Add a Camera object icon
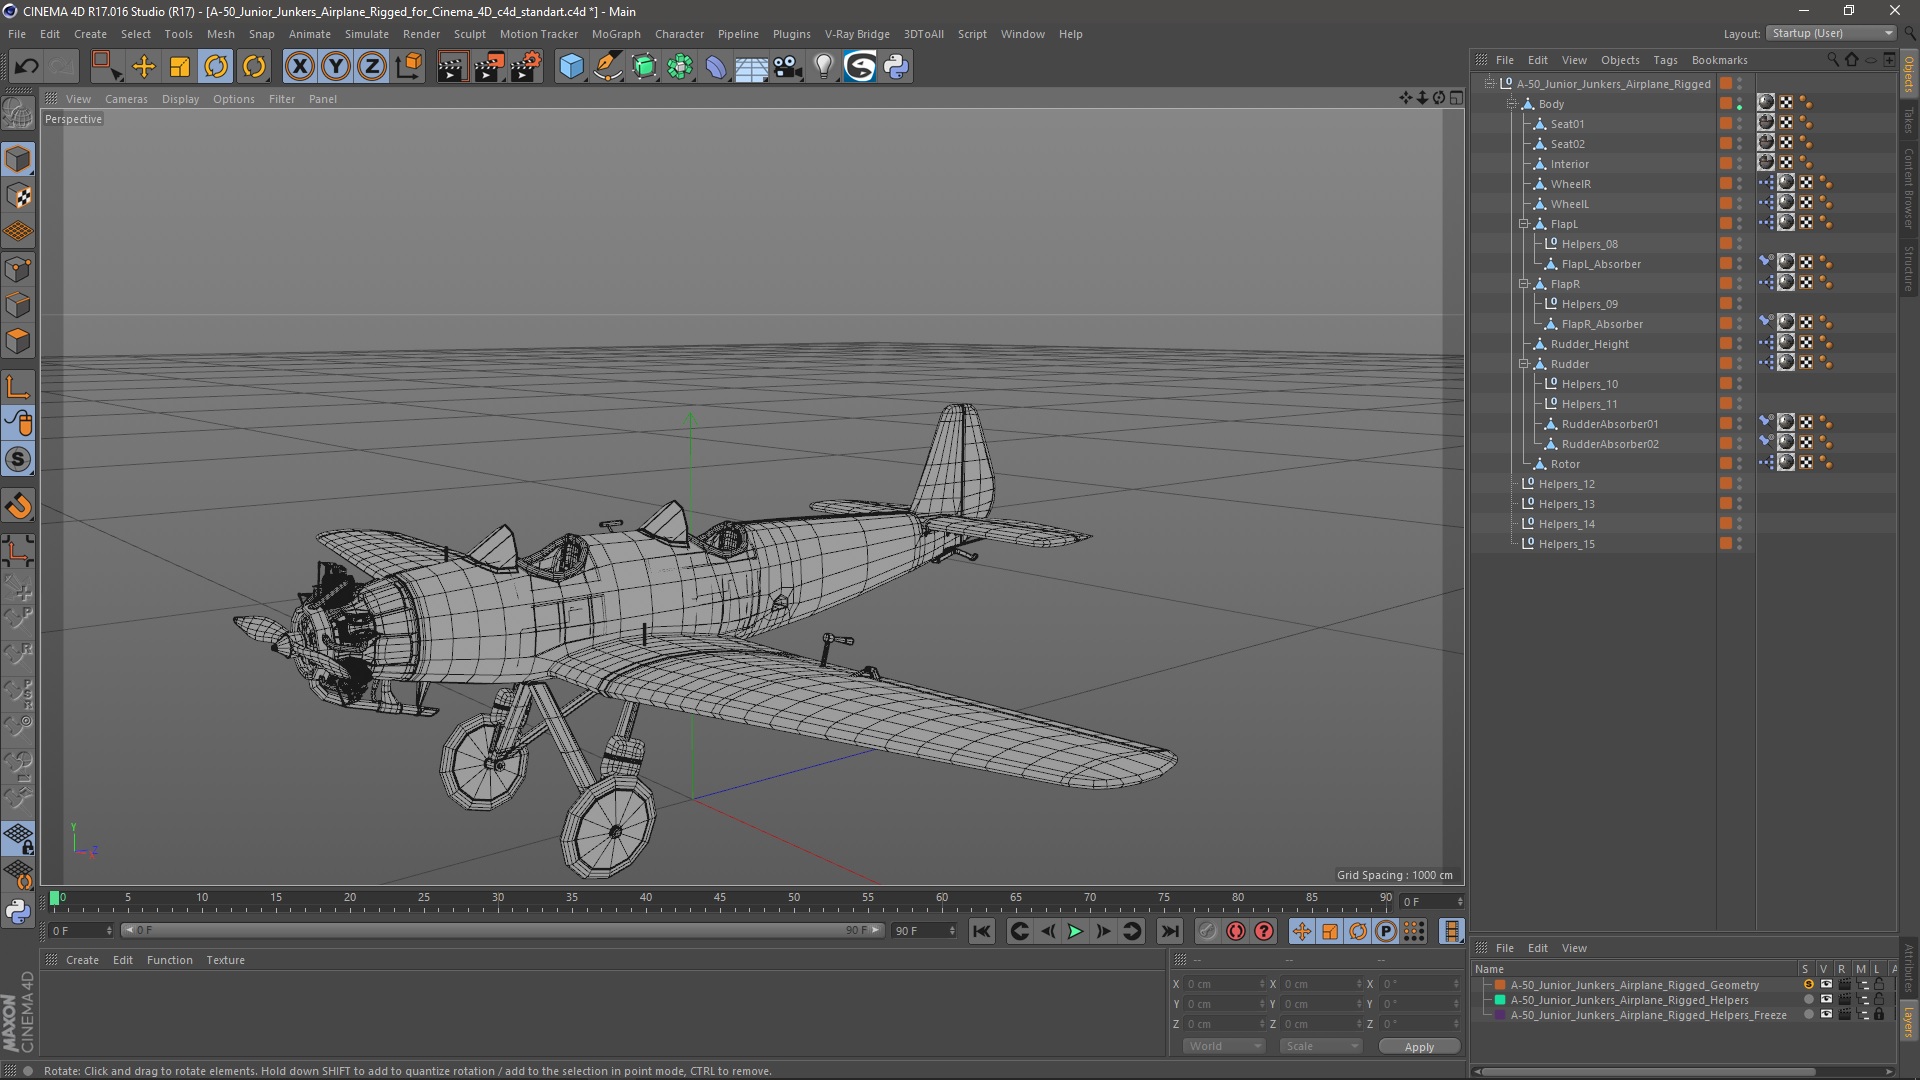 (x=788, y=67)
